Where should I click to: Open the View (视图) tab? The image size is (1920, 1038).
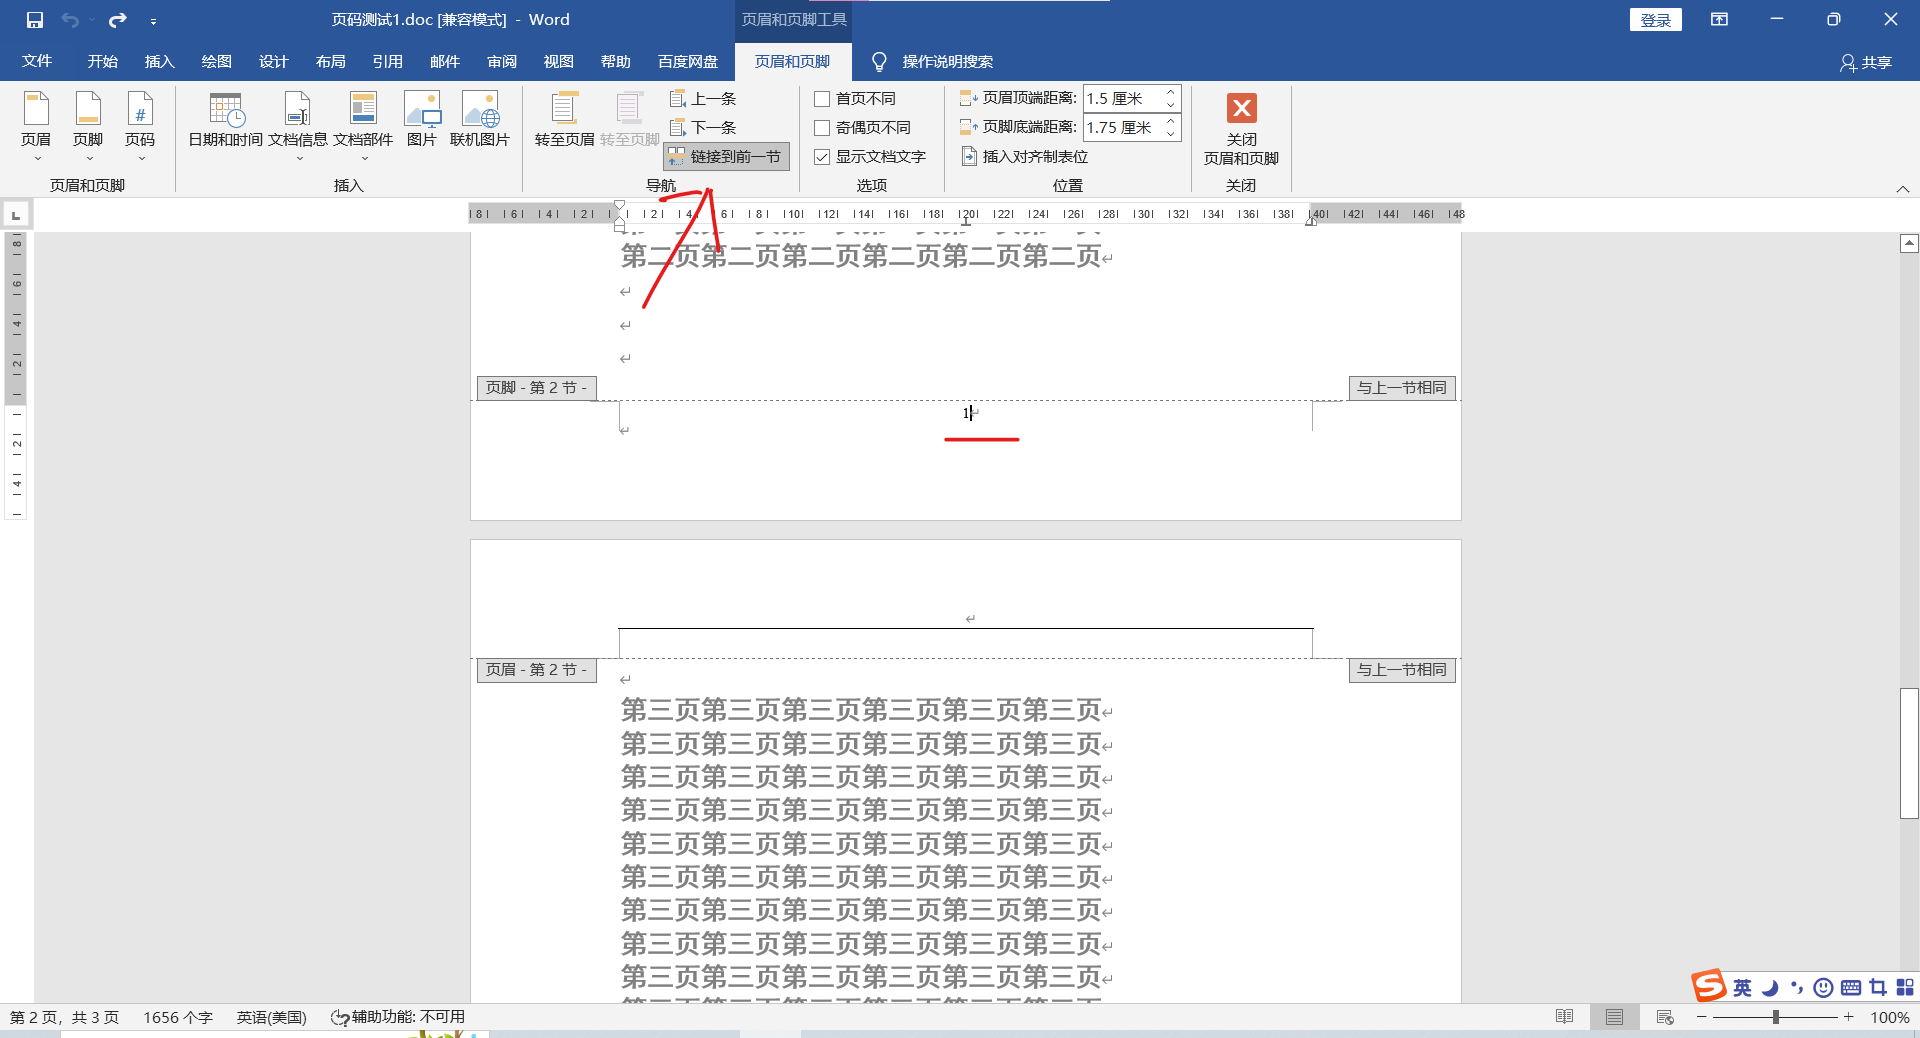click(559, 62)
